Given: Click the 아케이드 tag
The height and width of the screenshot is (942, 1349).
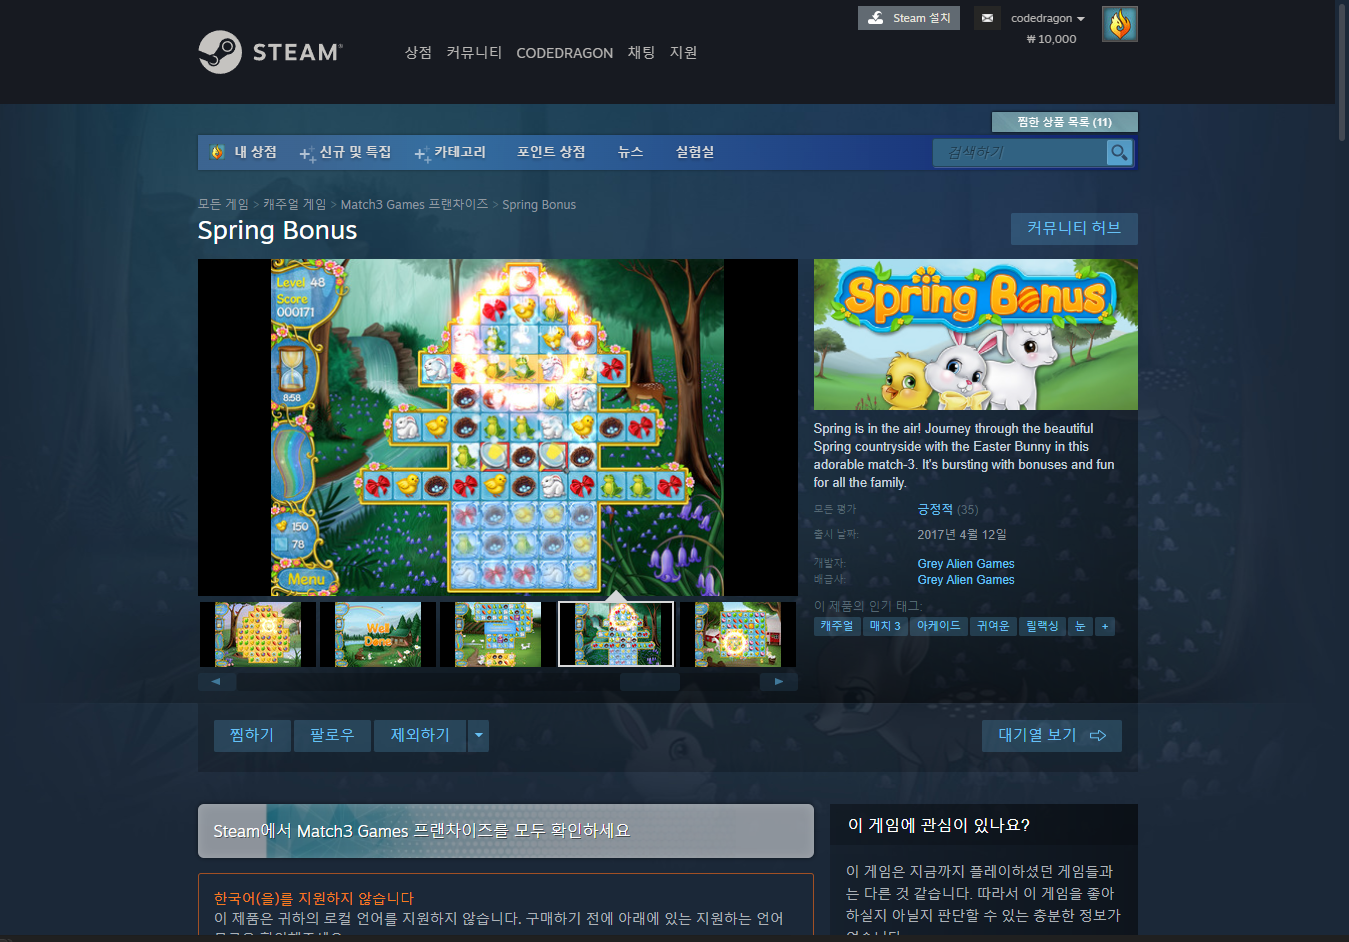Looking at the screenshot, I should pyautogui.click(x=938, y=626).
